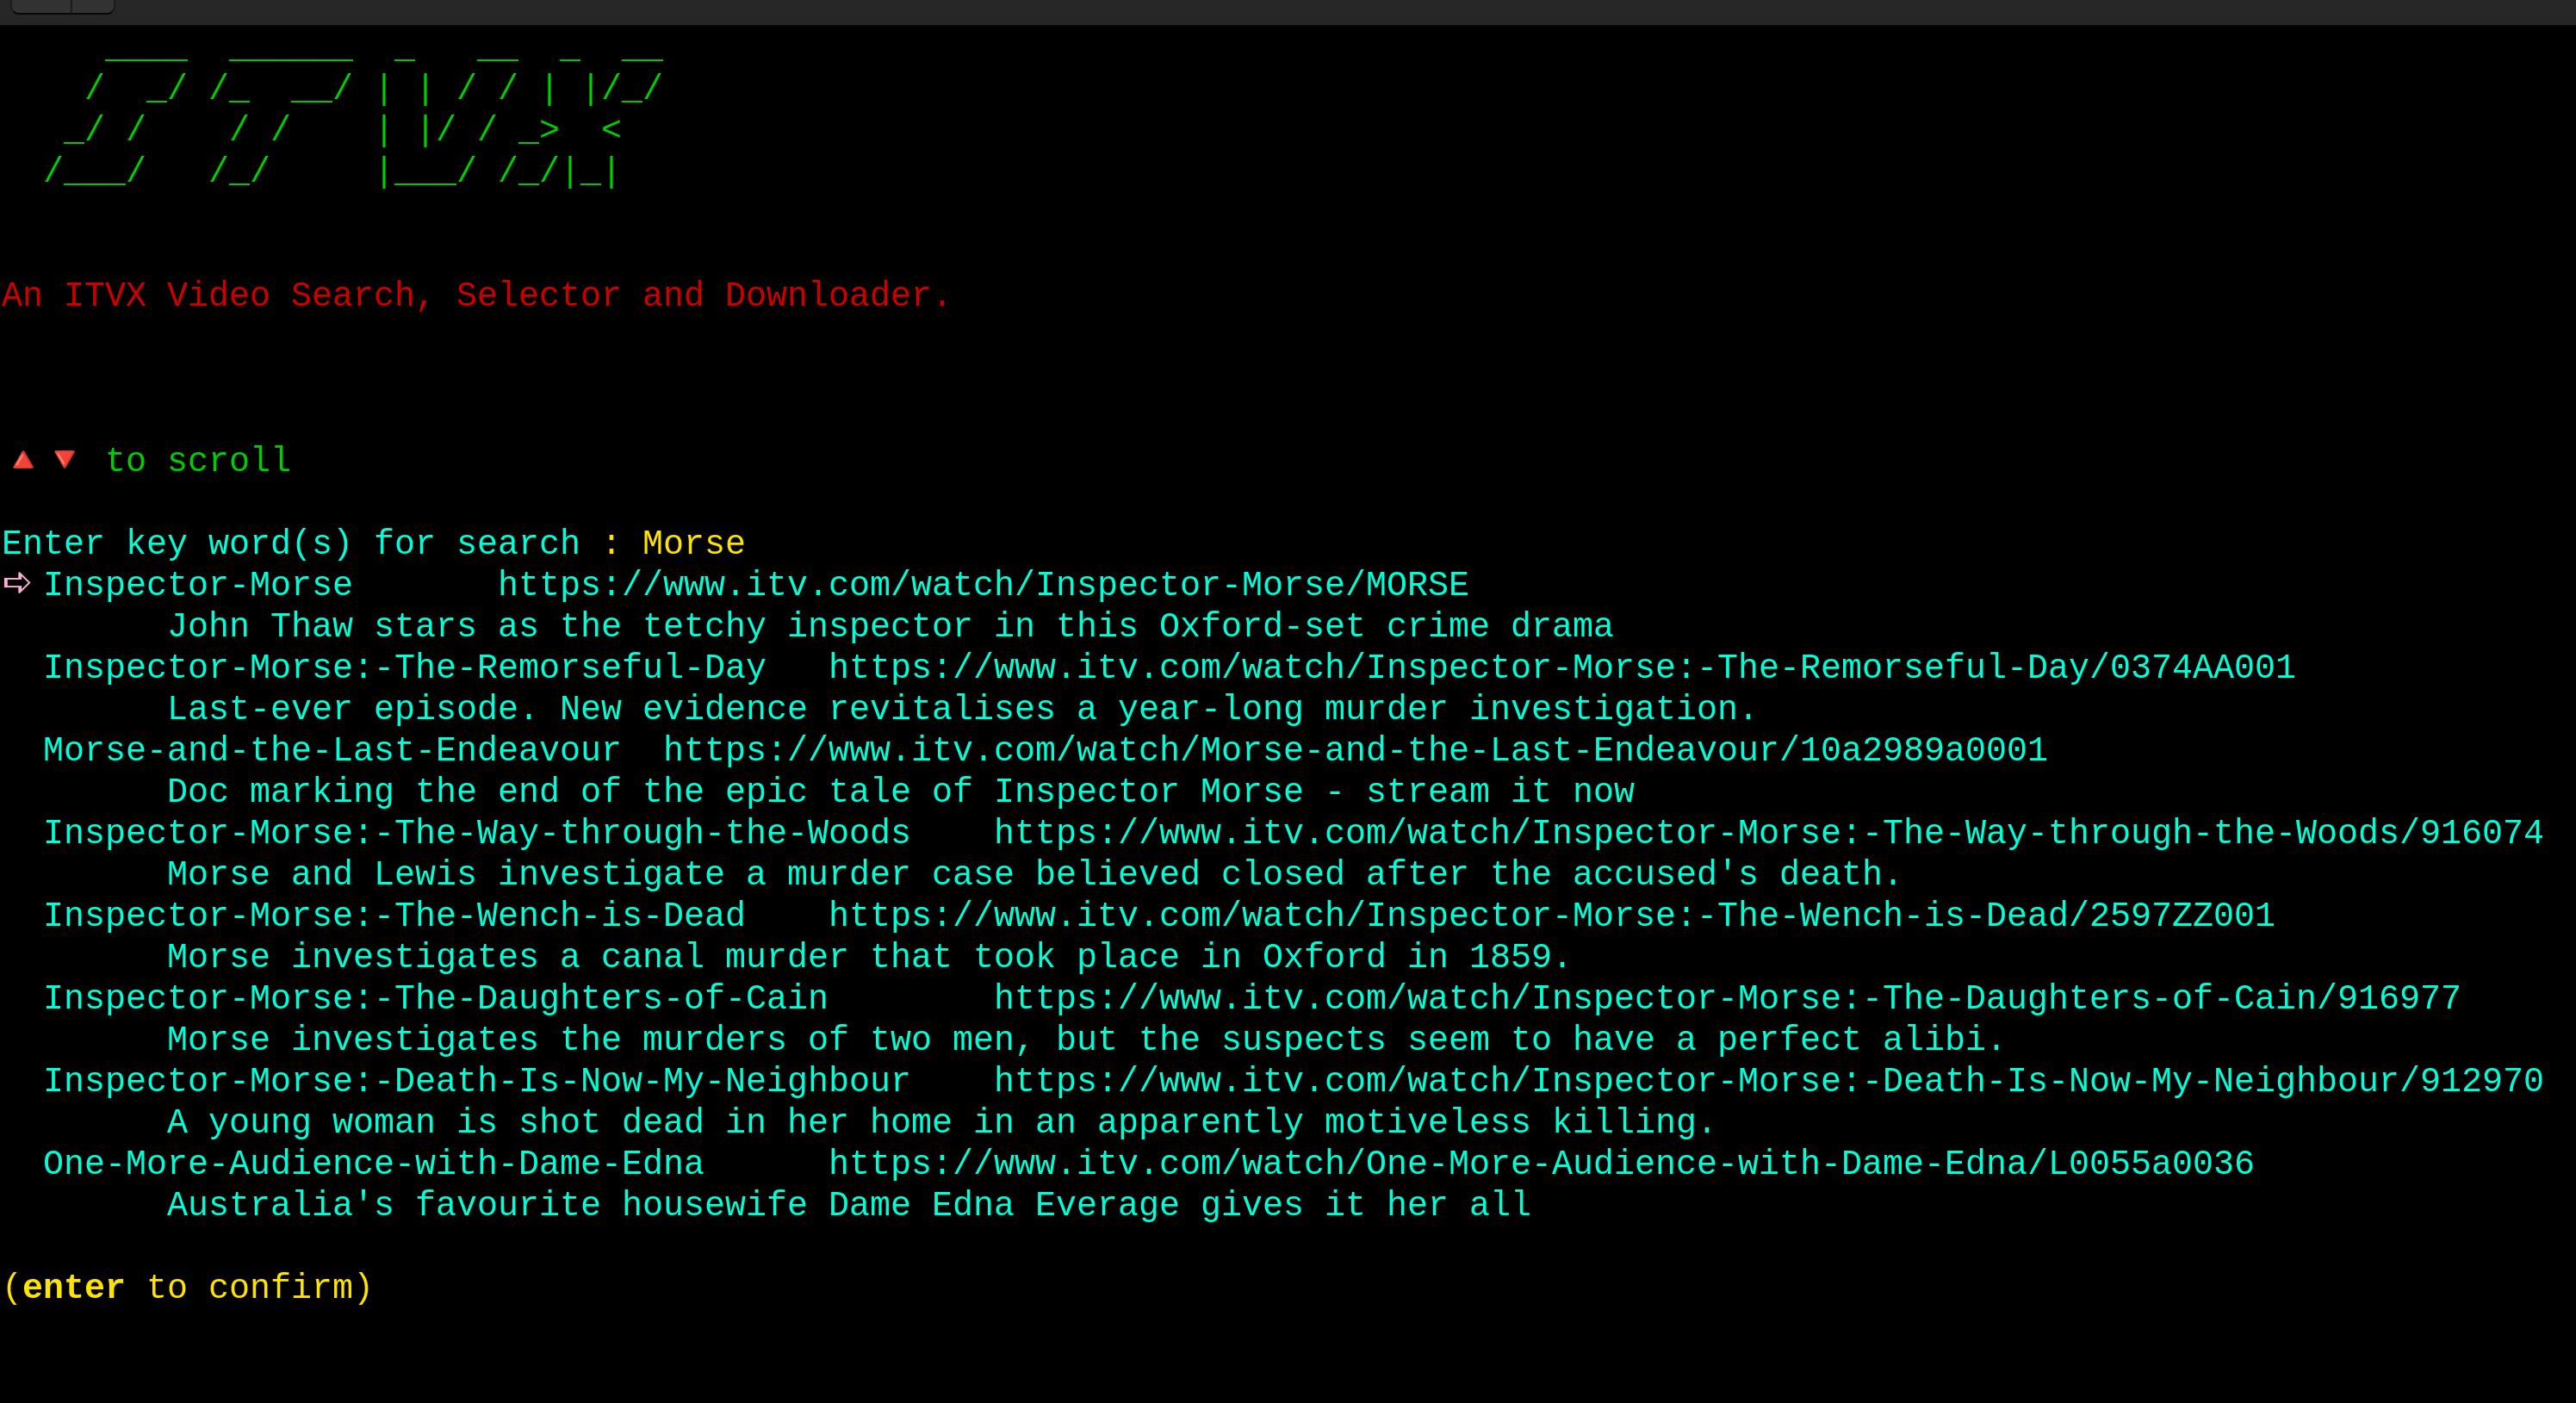This screenshot has width=2576, height=1403.
Task: Click the red down arrow scroll icon
Action: [x=65, y=460]
